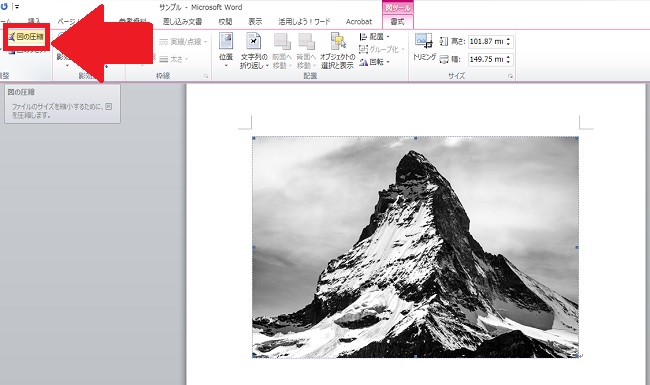Click the redo/repeat icon in Quick Access Toolbar

[x=5, y=7]
